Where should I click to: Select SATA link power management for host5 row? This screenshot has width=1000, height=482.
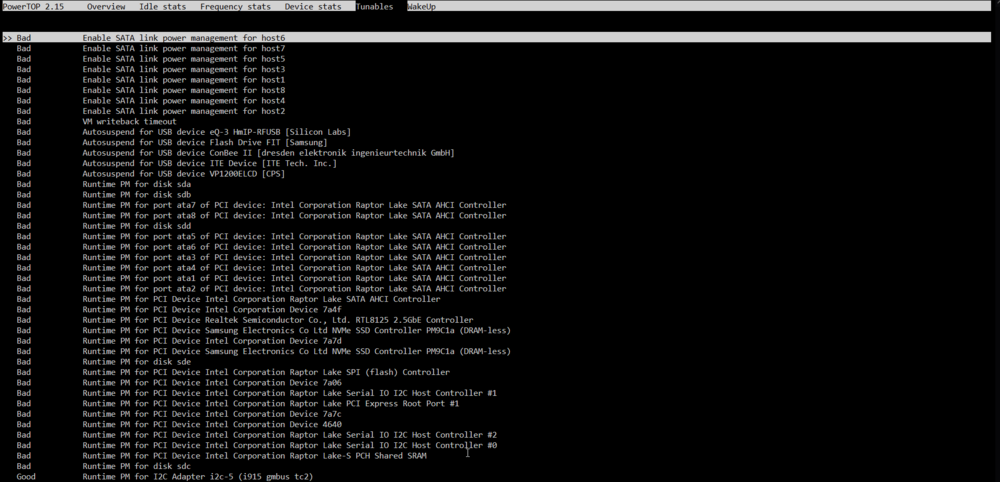coord(151,59)
